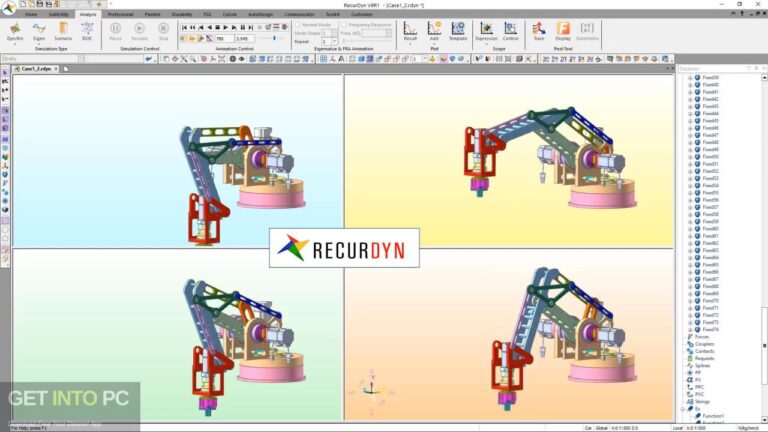Screen dimensions: 768x432
Task: Select the Contacts tree item
Action: tap(704, 351)
